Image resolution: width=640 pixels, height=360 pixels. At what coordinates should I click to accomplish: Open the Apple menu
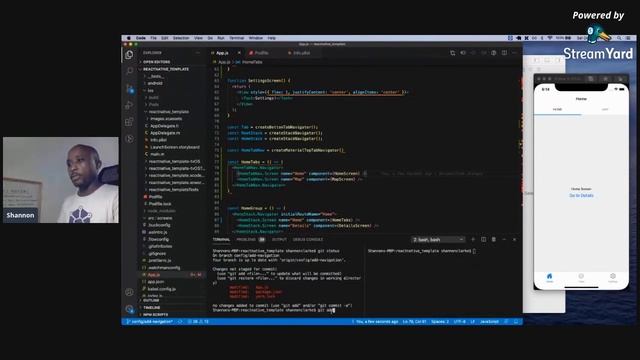128,38
